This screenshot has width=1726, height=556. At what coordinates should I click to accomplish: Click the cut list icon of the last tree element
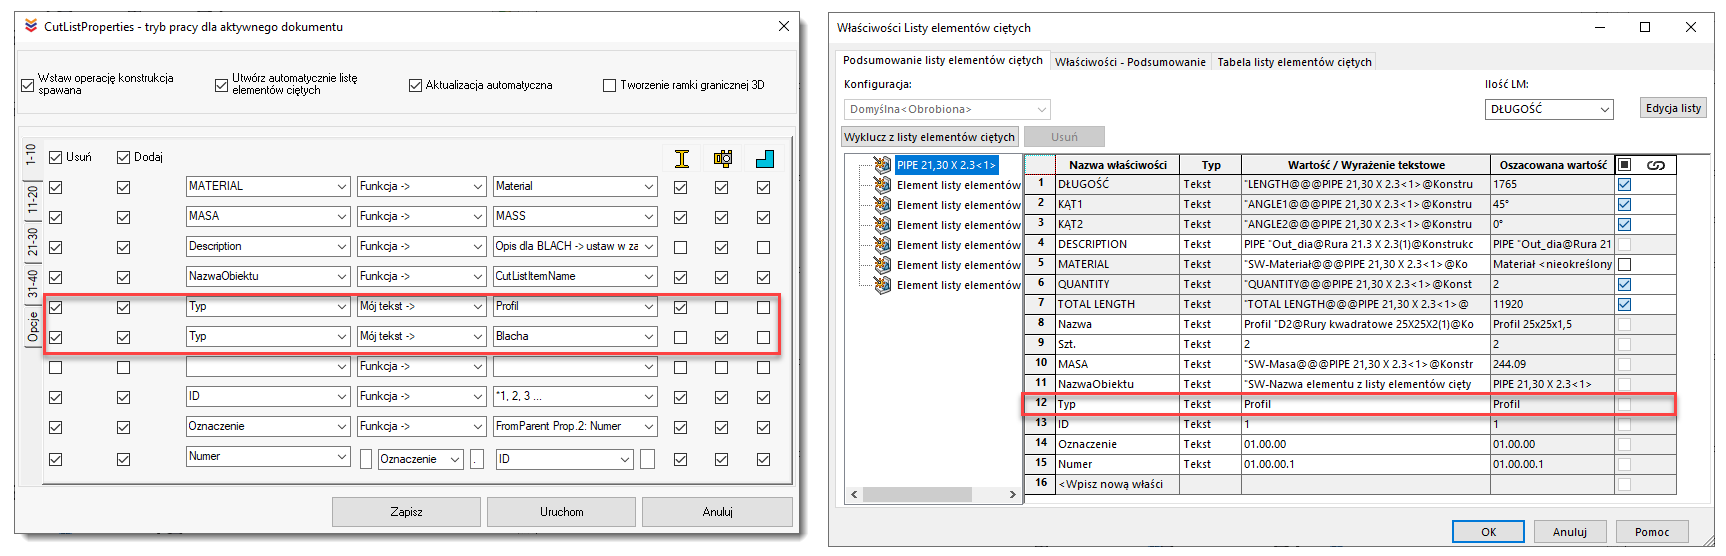point(882,285)
